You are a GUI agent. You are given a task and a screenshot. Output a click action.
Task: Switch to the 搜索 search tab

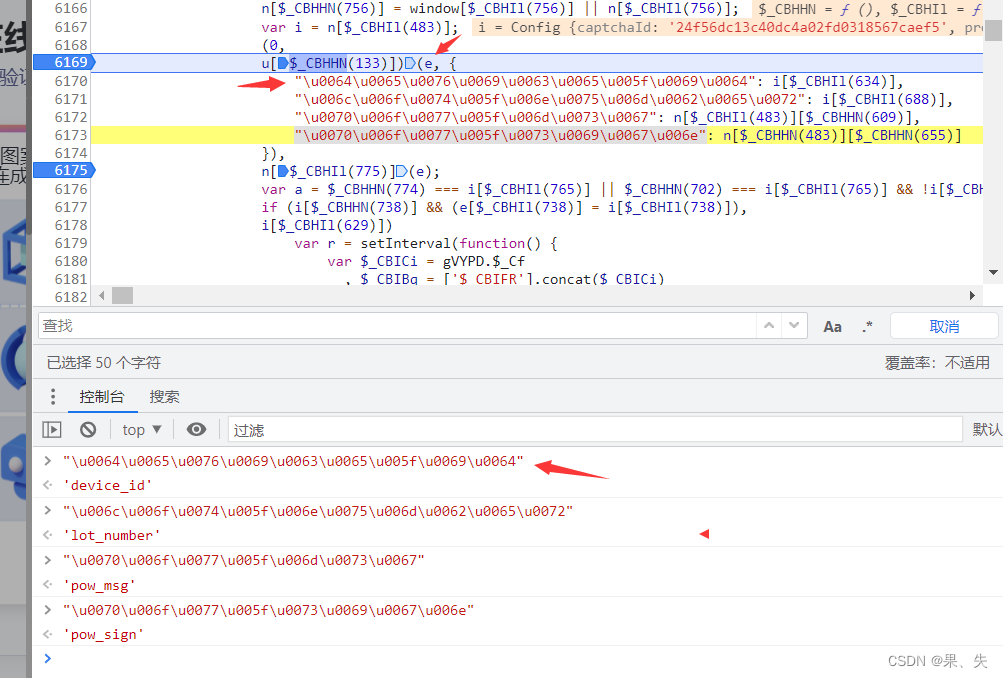pyautogui.click(x=164, y=397)
